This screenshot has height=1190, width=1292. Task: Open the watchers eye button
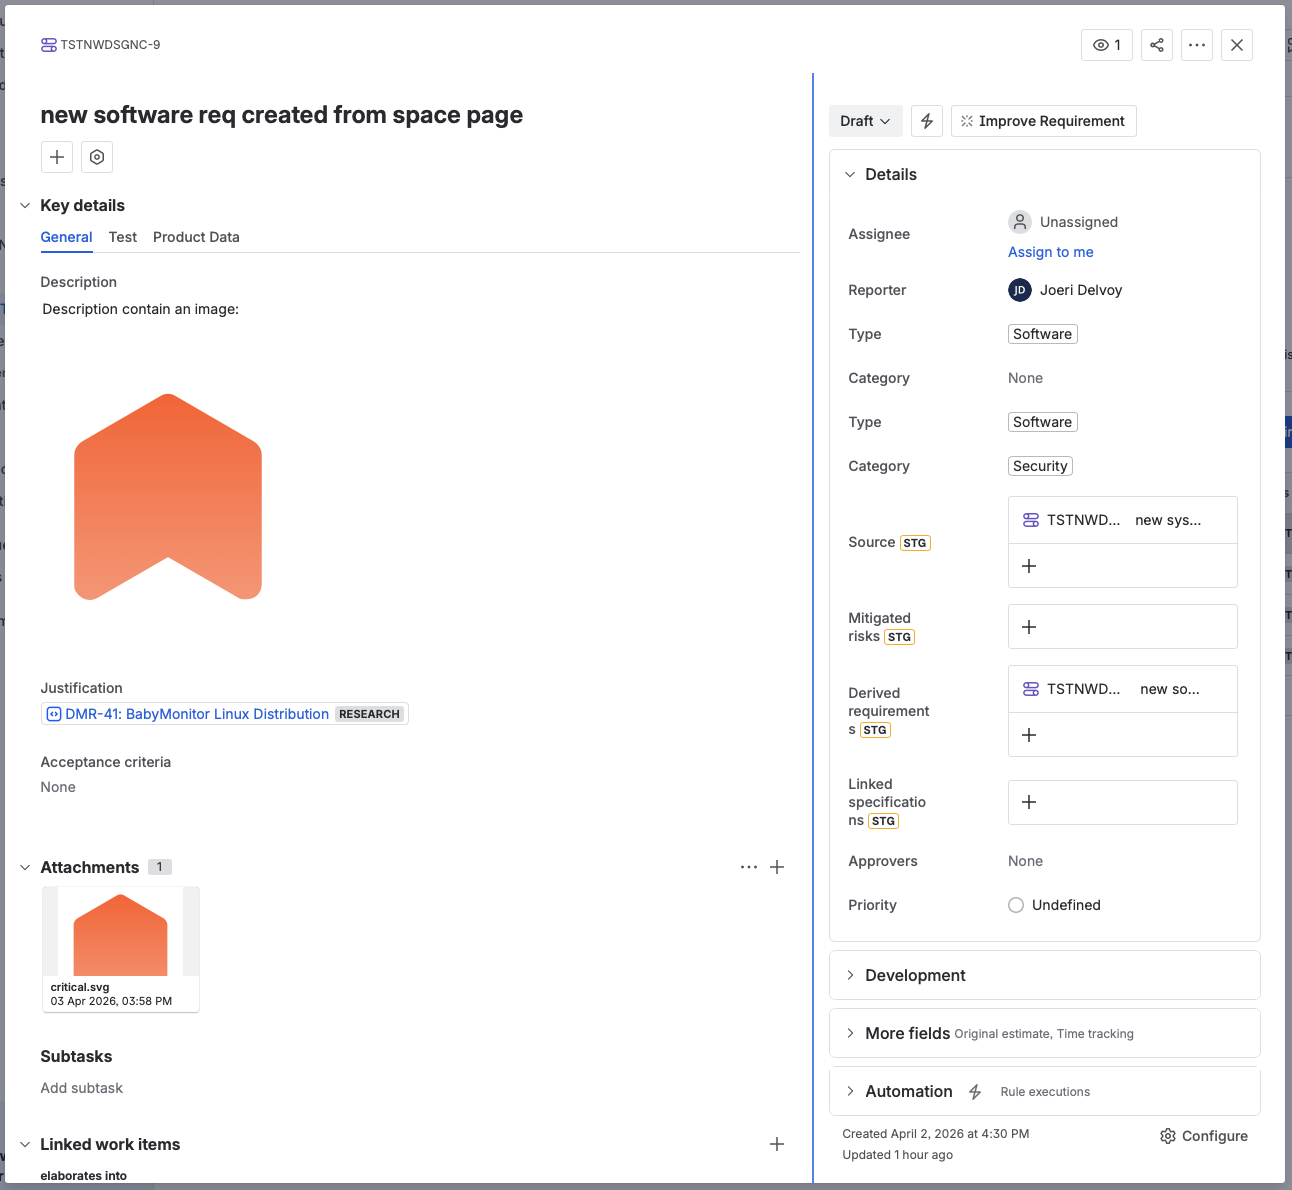tap(1107, 45)
